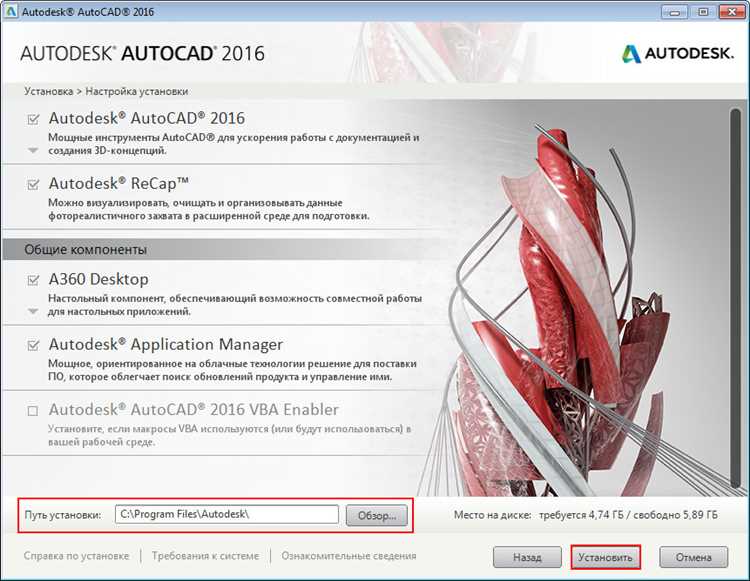Uncheck the Autodesk AutoCAD 2016 checkbox
This screenshot has height=581, width=750.
coord(33,119)
